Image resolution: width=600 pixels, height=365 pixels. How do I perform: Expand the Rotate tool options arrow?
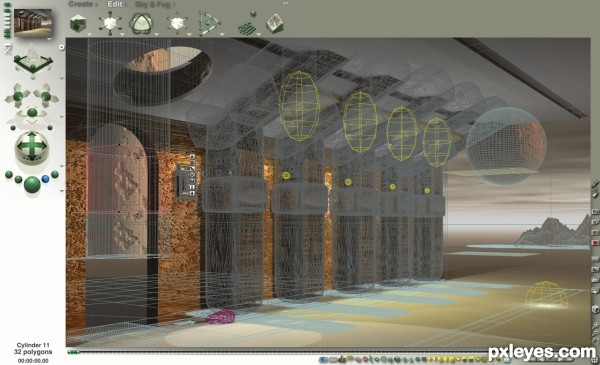tap(157, 34)
